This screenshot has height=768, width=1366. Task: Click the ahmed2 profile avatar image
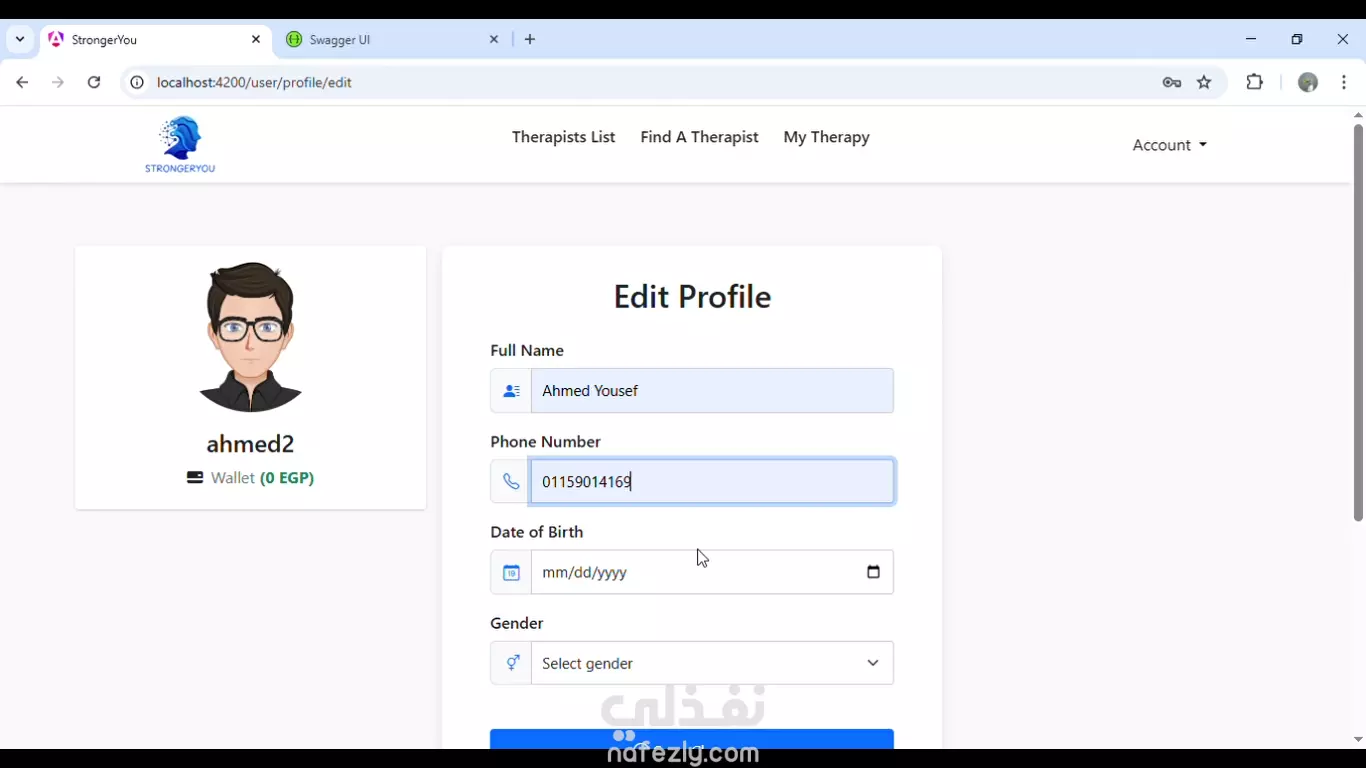tap(250, 337)
